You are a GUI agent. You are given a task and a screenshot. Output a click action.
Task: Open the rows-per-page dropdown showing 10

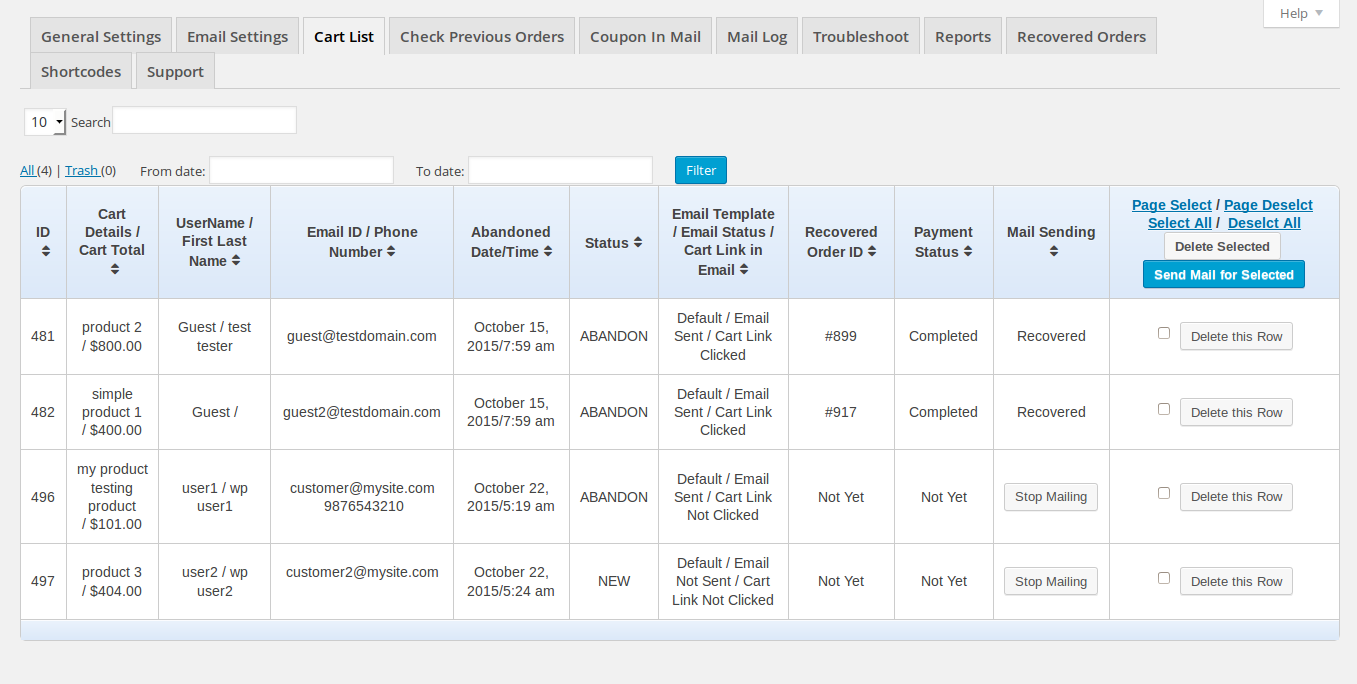click(45, 122)
